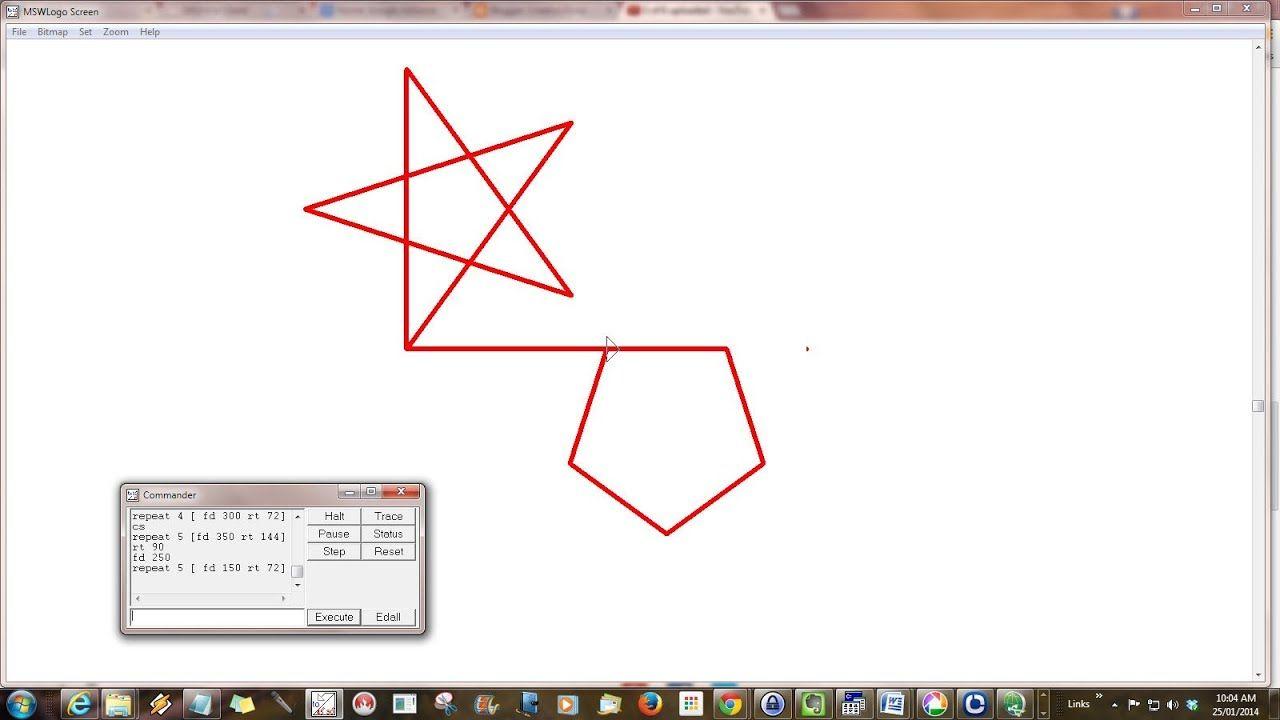
Task: Open Internet Explorer from the taskbar
Action: tap(78, 704)
